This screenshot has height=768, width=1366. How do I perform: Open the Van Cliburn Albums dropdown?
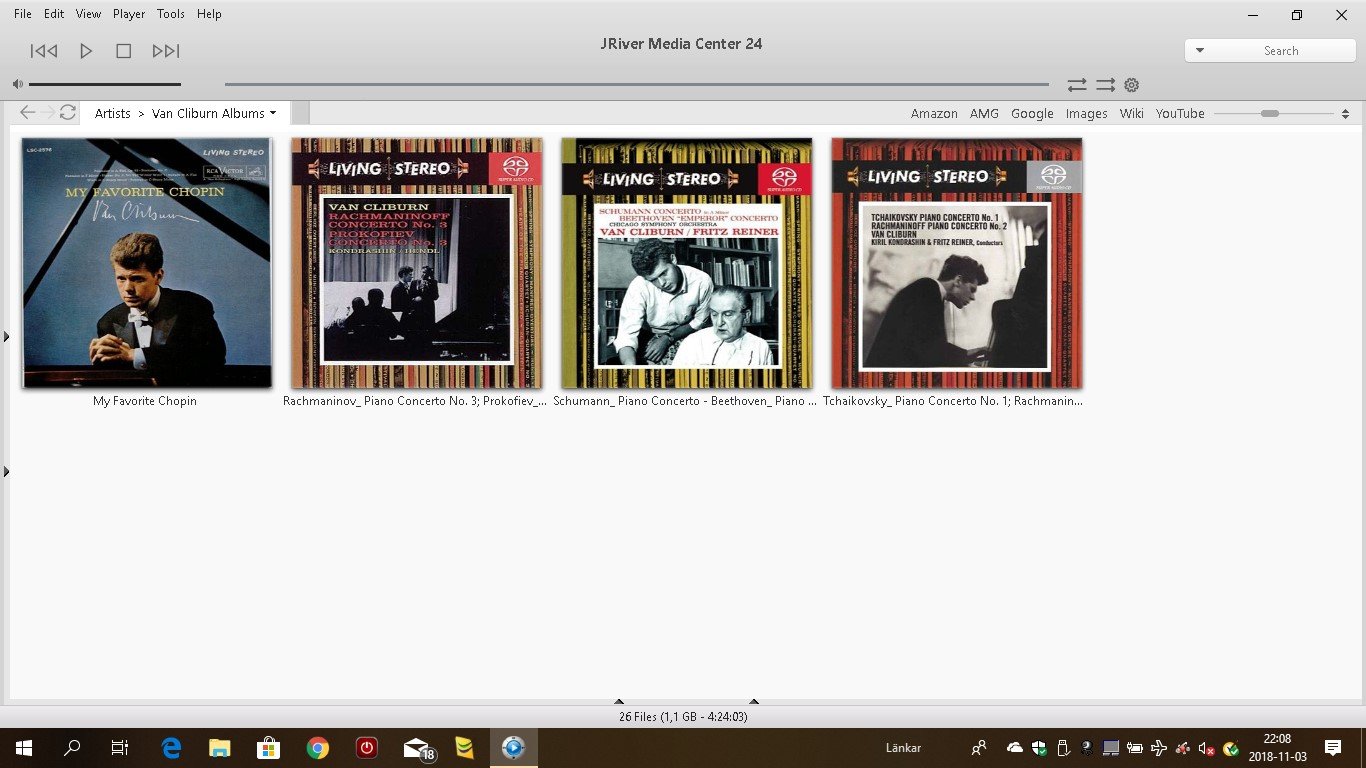point(214,113)
